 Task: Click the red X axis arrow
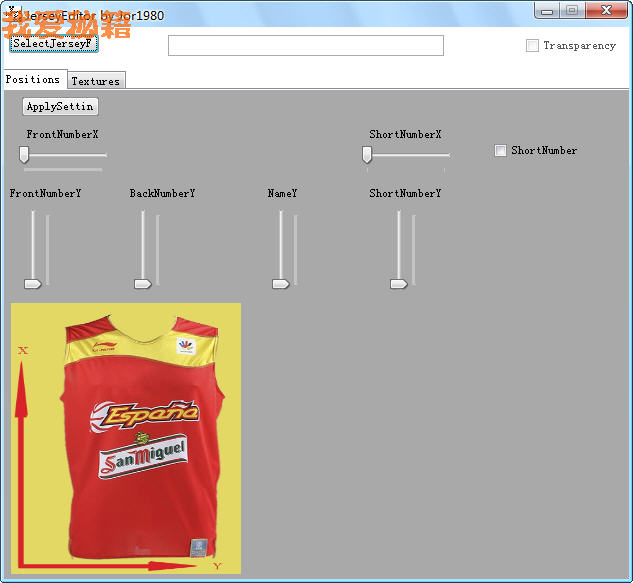(x=22, y=450)
